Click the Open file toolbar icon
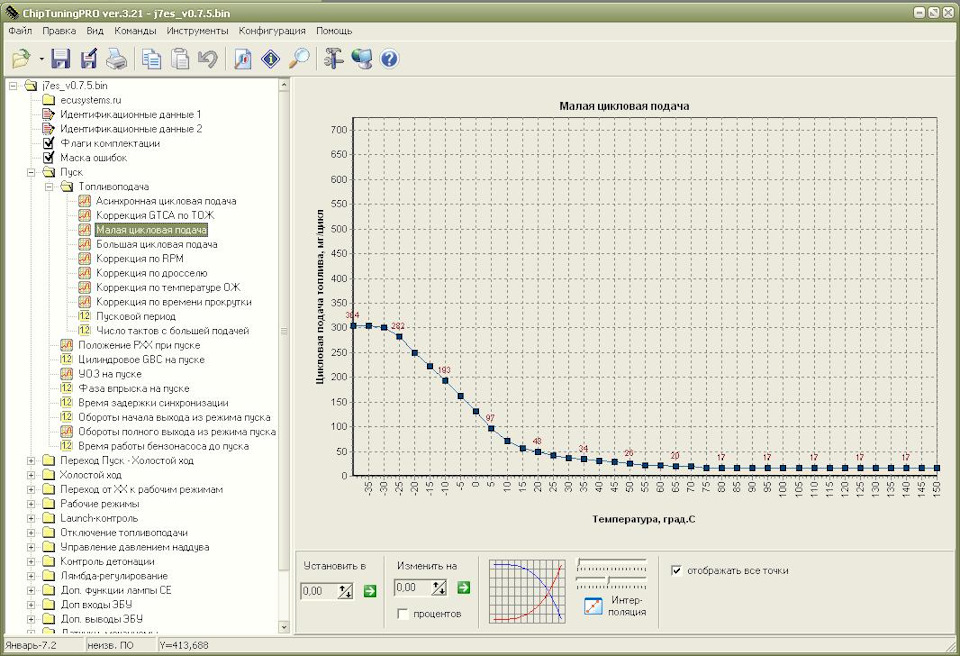This screenshot has height=656, width=960. [21, 59]
